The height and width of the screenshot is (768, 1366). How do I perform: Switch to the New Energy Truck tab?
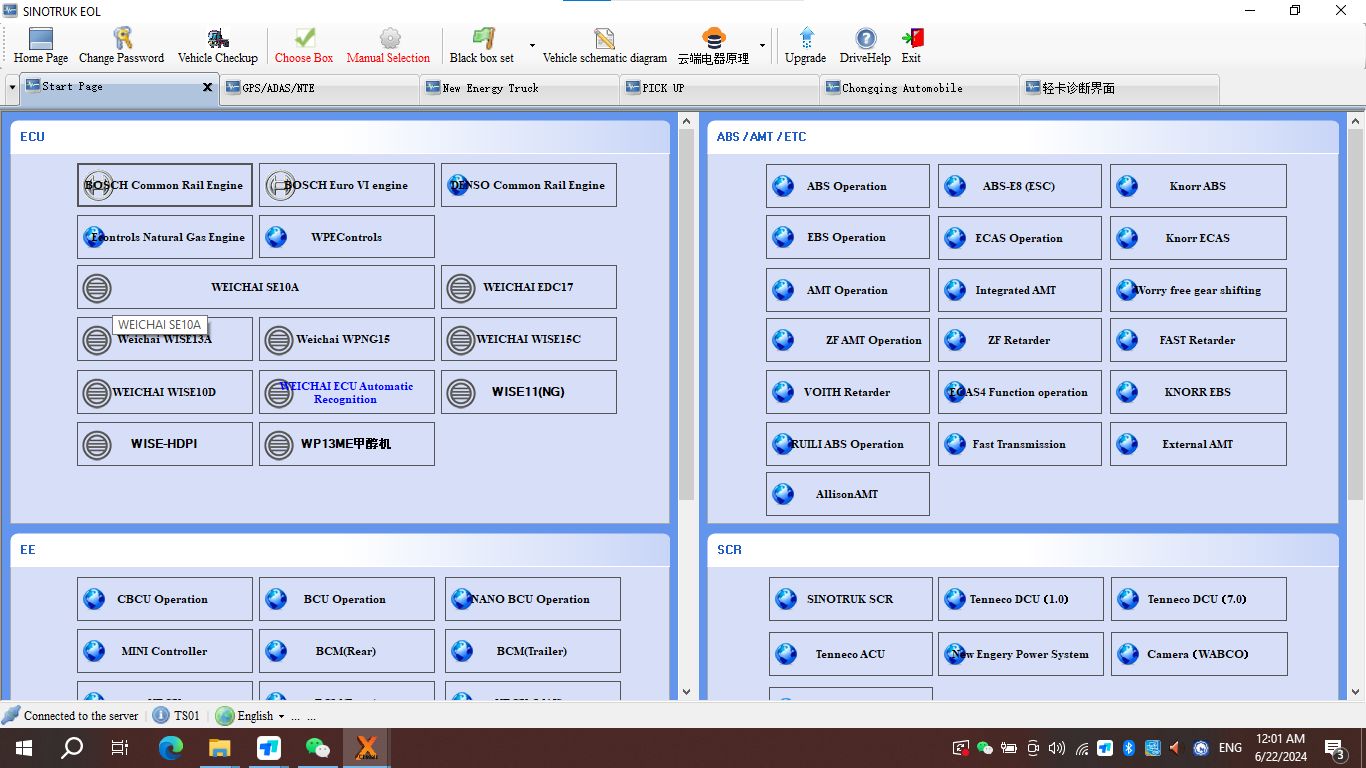pyautogui.click(x=518, y=88)
